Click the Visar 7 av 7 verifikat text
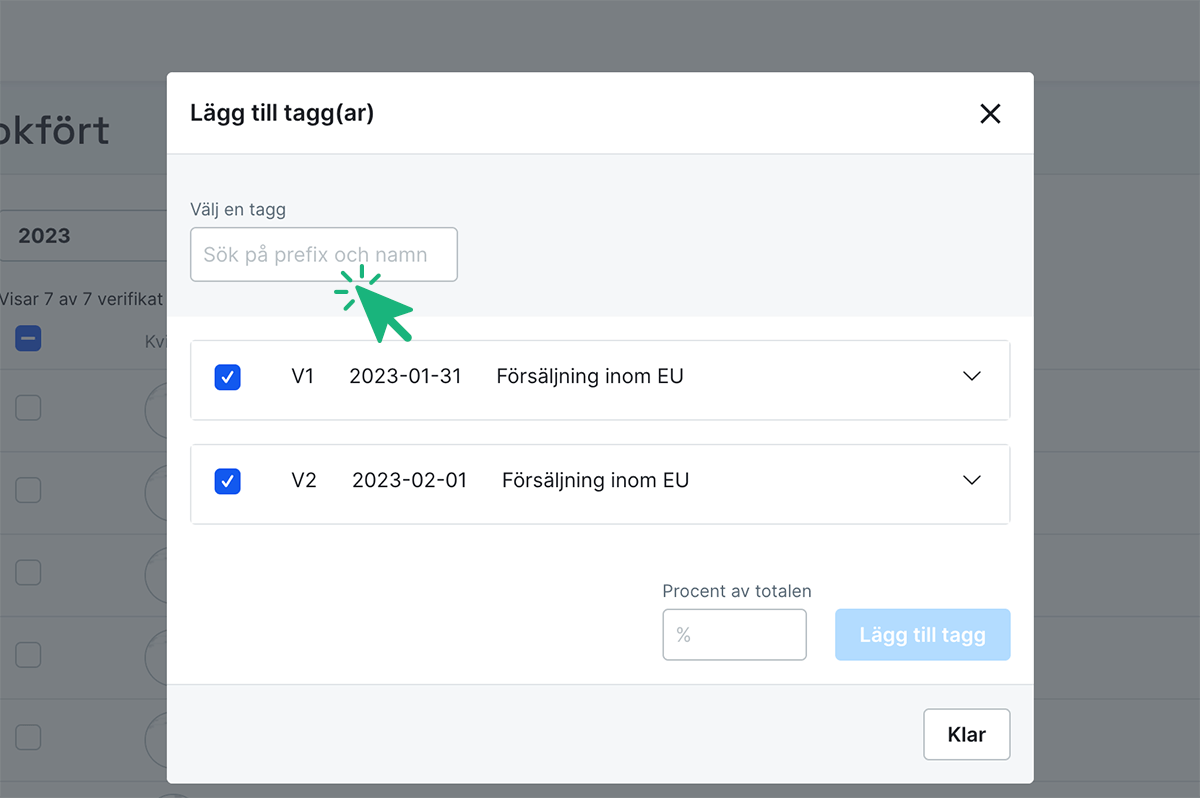1200x798 pixels. tap(82, 298)
